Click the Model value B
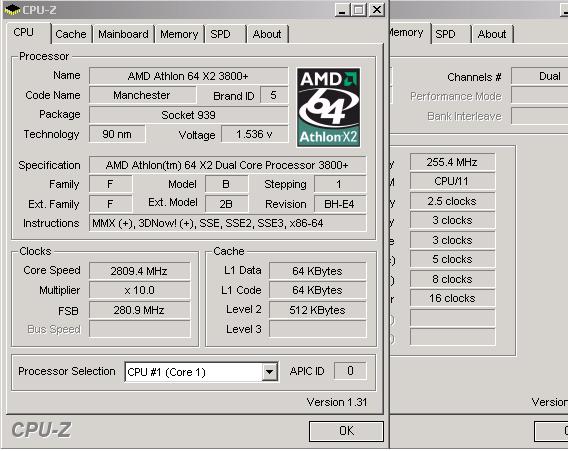Screen dimensions: 568x451 (226, 184)
